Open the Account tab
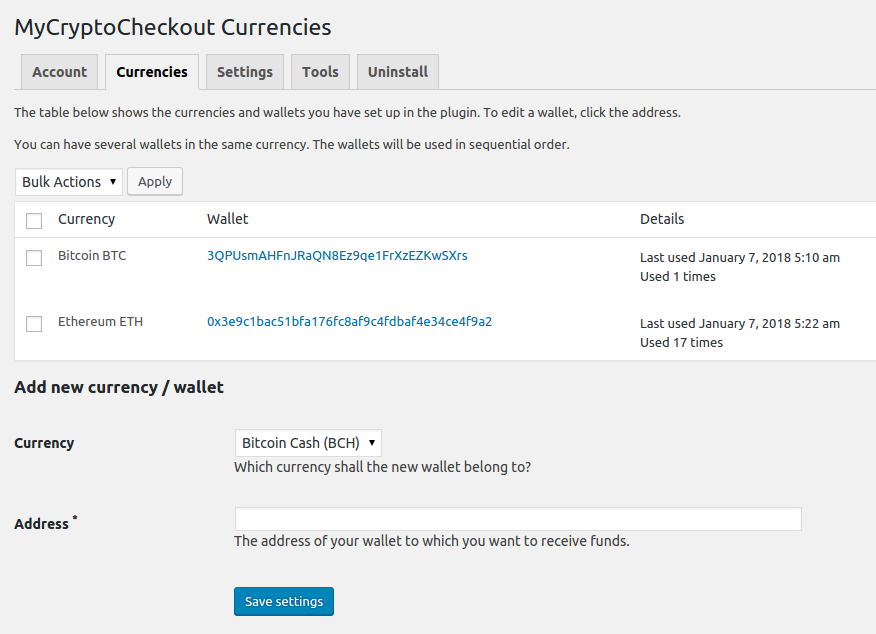The height and width of the screenshot is (634, 876). (59, 72)
